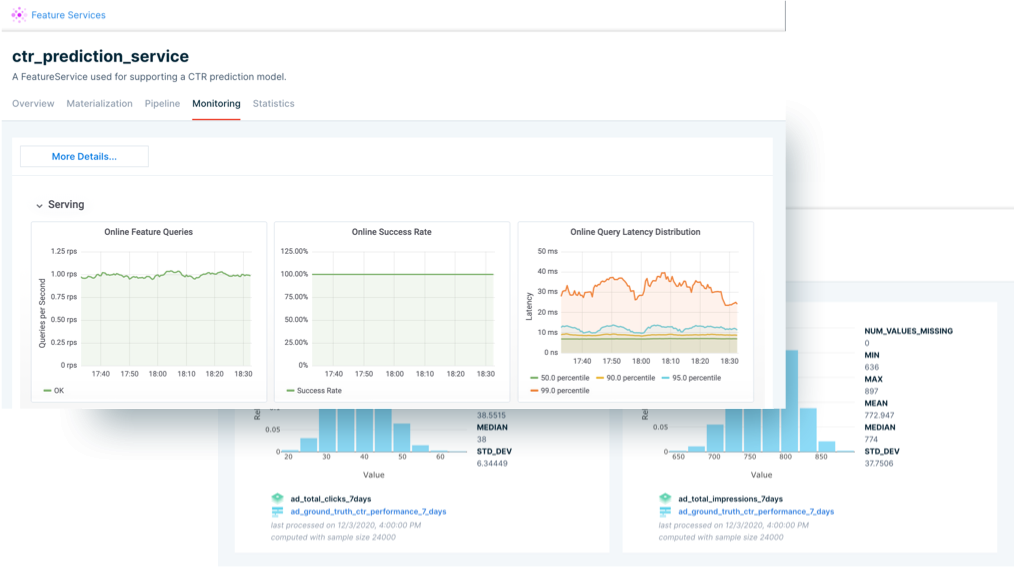1014x568 pixels.
Task: Click the NUM_VALUES_MISSING statistic label
Action: (908, 331)
